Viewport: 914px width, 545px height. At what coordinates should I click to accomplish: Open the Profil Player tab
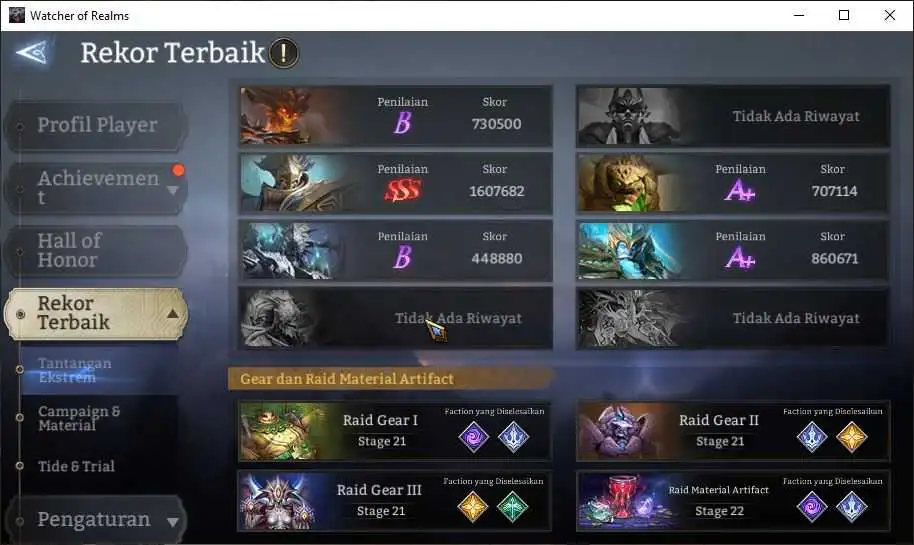click(96, 125)
